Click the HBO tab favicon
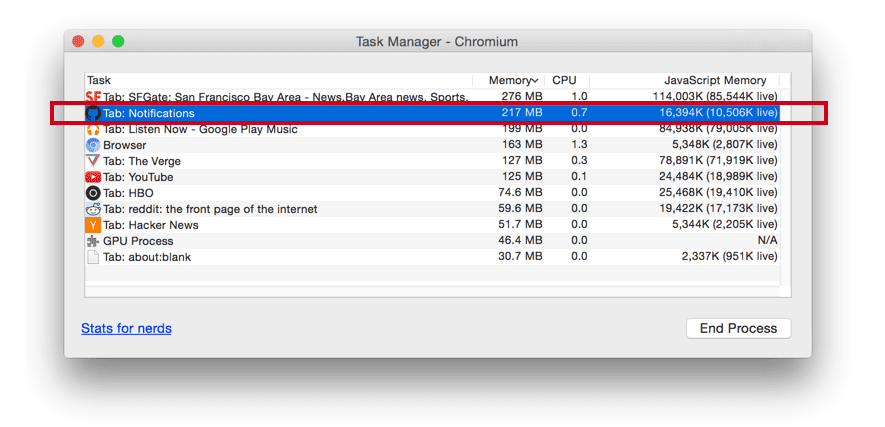 [x=93, y=193]
